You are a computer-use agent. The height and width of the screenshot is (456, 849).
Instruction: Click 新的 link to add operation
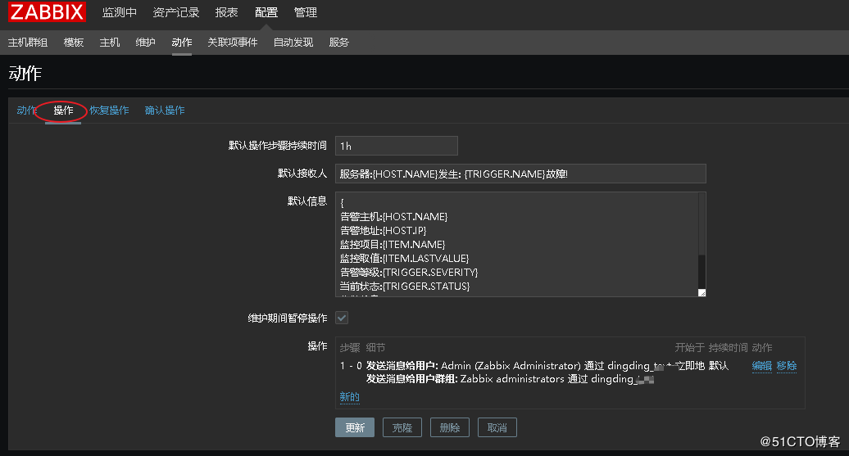click(350, 397)
